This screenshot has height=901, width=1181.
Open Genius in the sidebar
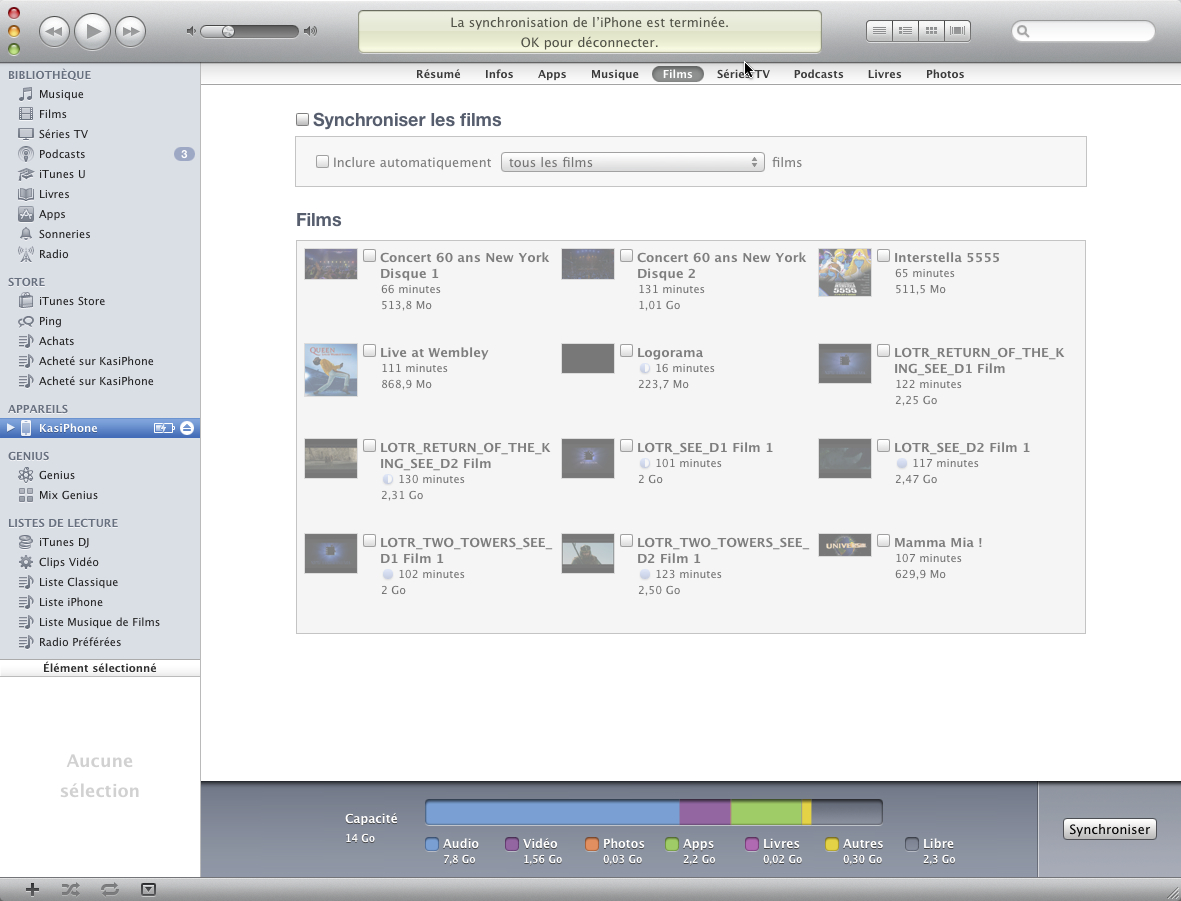56,475
